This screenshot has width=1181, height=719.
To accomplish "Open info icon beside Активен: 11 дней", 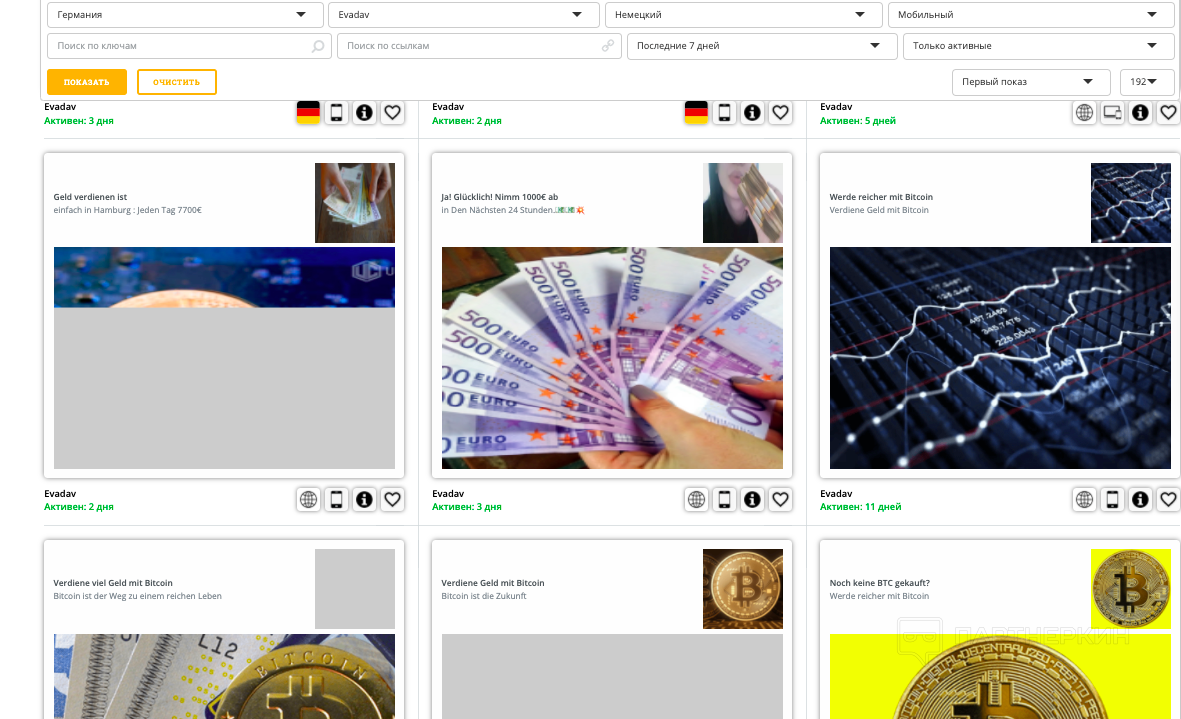I will [x=1140, y=499].
